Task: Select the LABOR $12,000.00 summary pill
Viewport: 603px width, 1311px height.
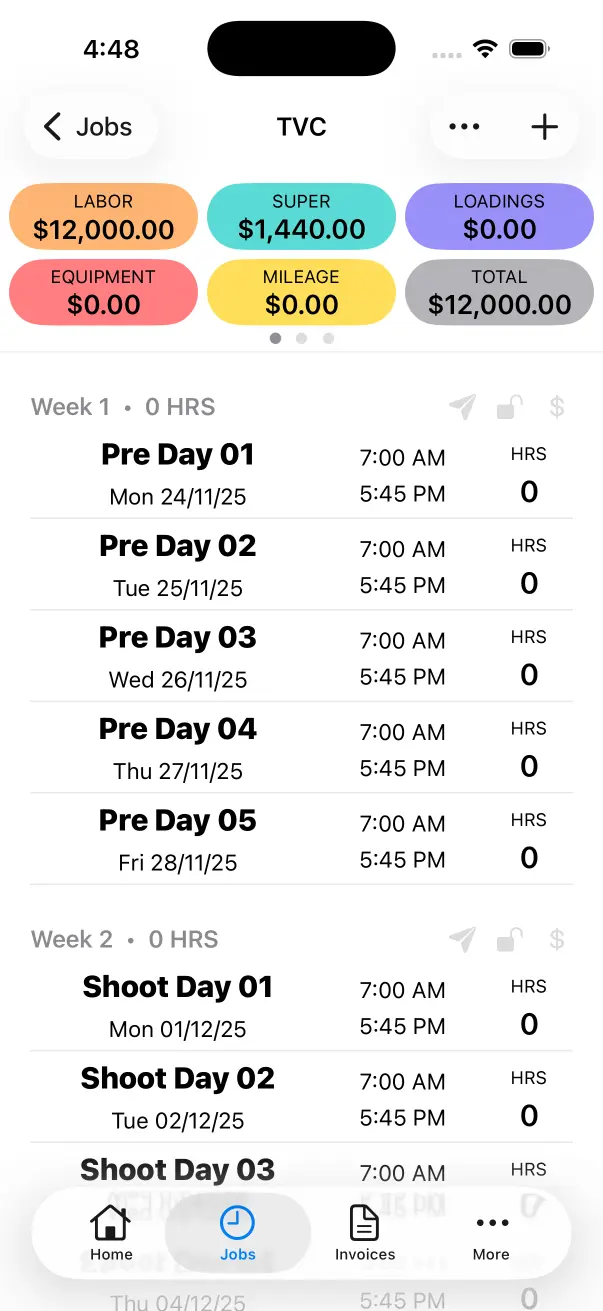Action: coord(103,216)
